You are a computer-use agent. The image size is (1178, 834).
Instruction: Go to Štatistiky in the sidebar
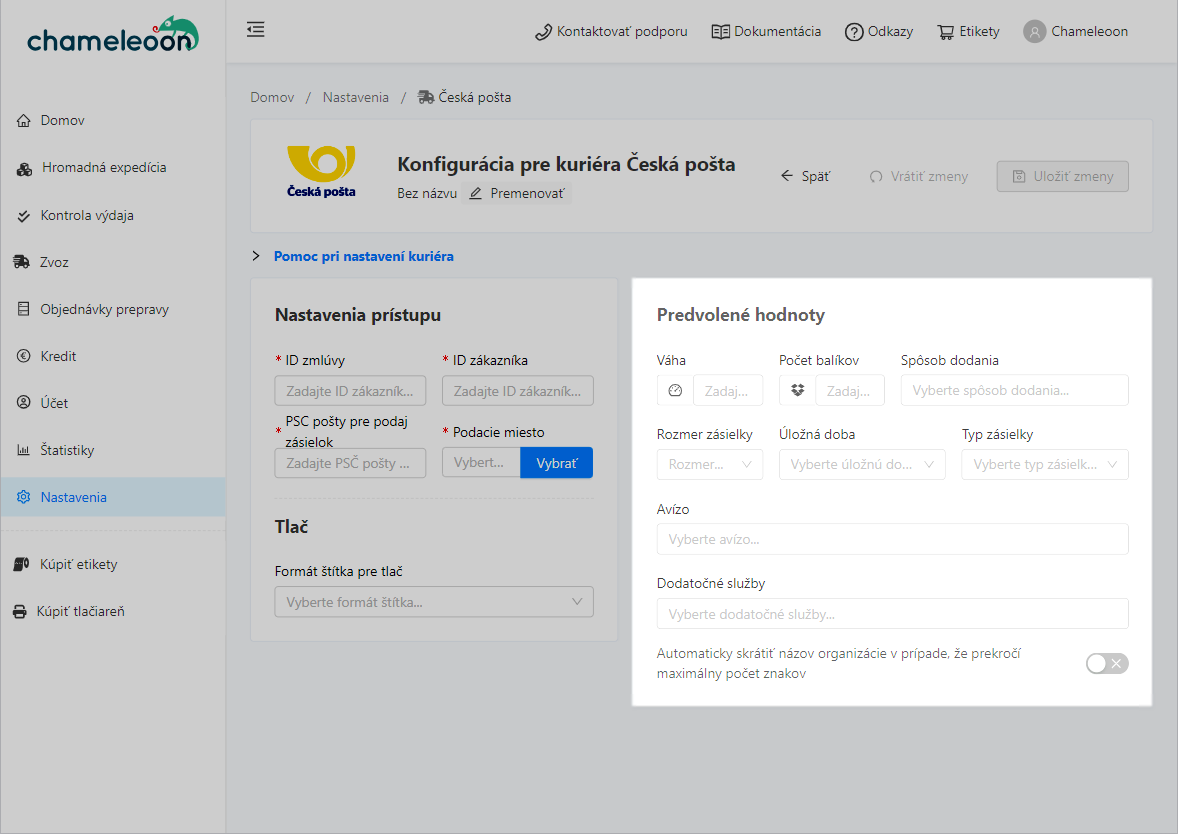click(67, 450)
